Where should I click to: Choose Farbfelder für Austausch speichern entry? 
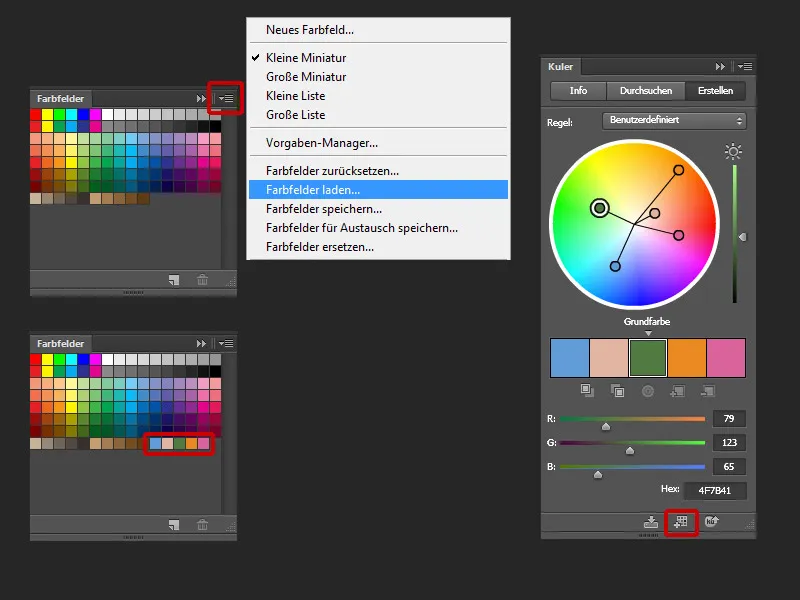pyautogui.click(x=362, y=228)
